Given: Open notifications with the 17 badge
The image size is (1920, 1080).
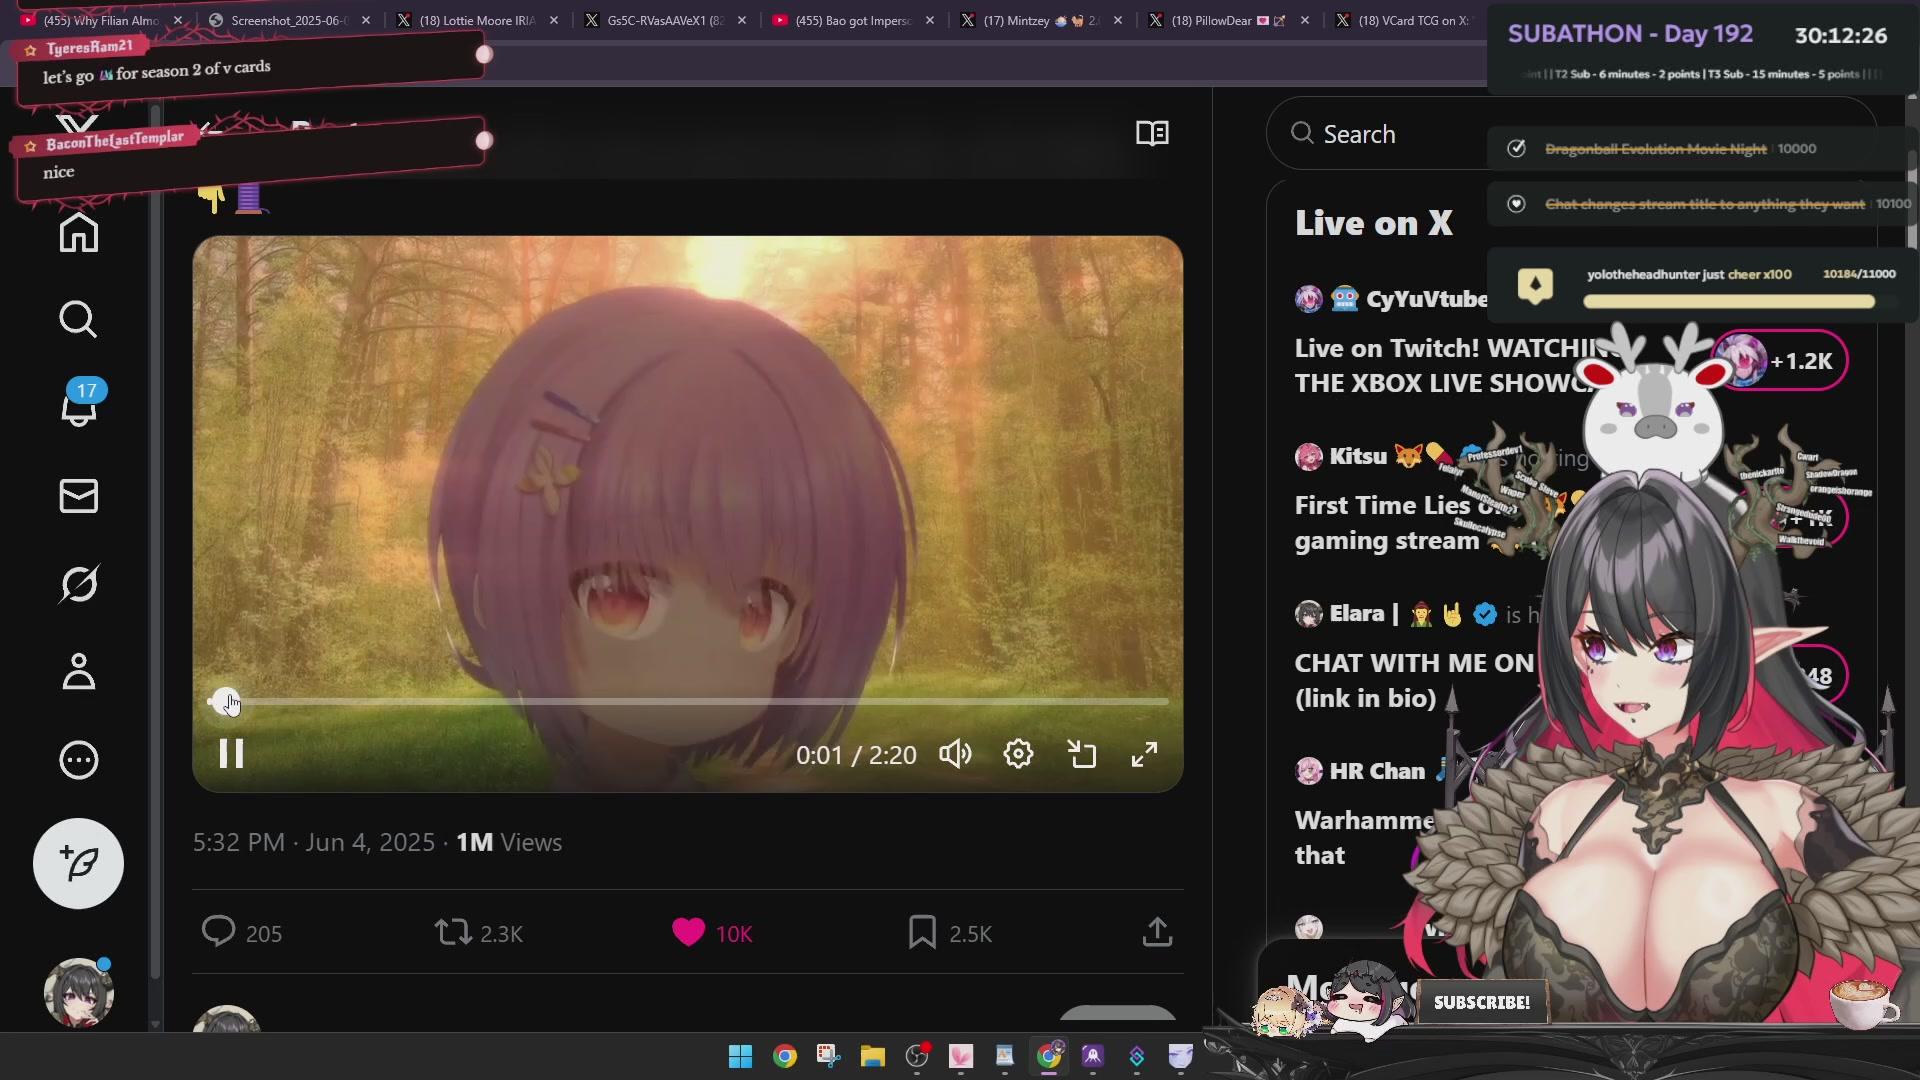Looking at the screenshot, I should (79, 405).
